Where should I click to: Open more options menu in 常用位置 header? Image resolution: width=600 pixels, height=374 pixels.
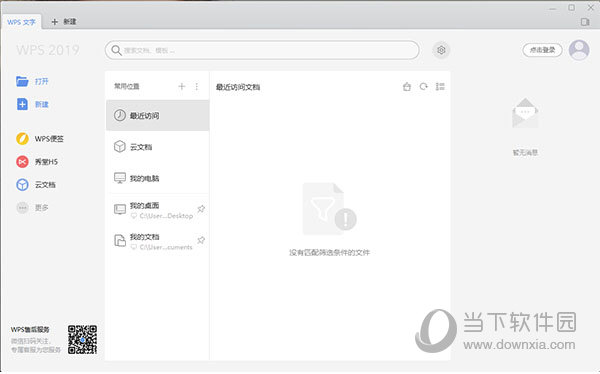coord(197,87)
